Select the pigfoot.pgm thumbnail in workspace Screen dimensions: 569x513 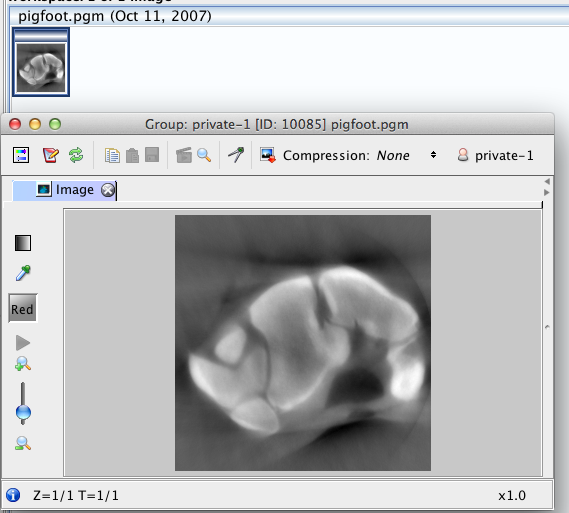(x=41, y=62)
